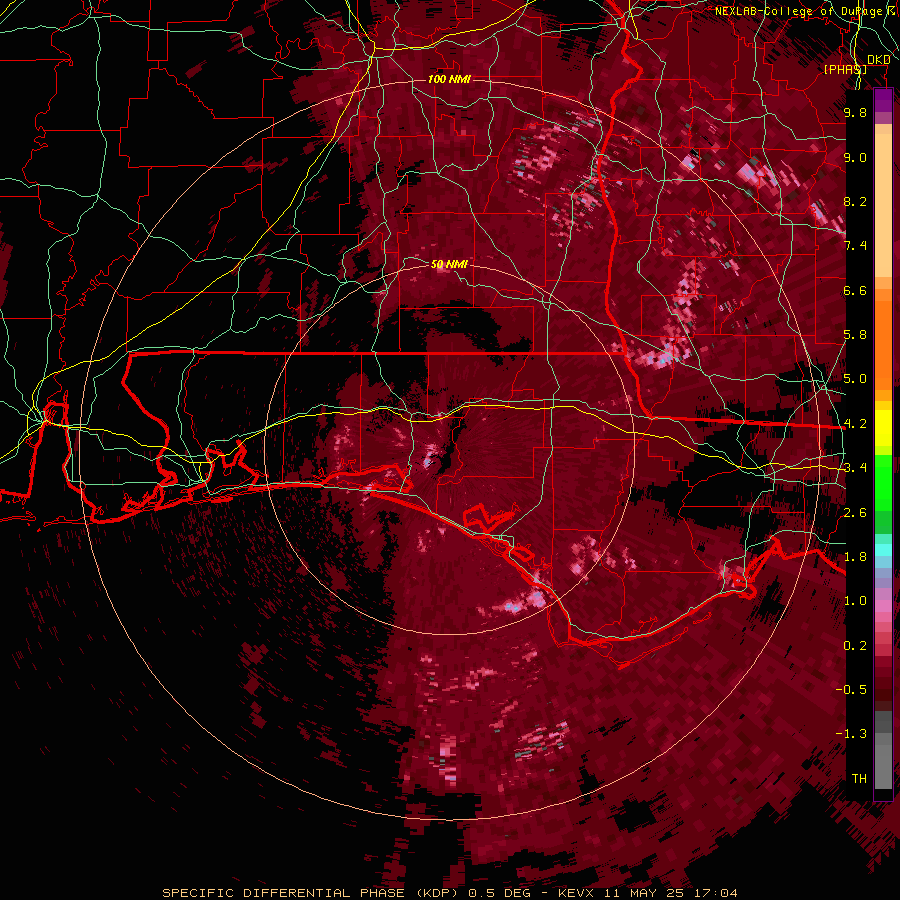This screenshot has height=900, width=900.
Task: Select the -1.3 value on the color scale
Action: coord(851,734)
